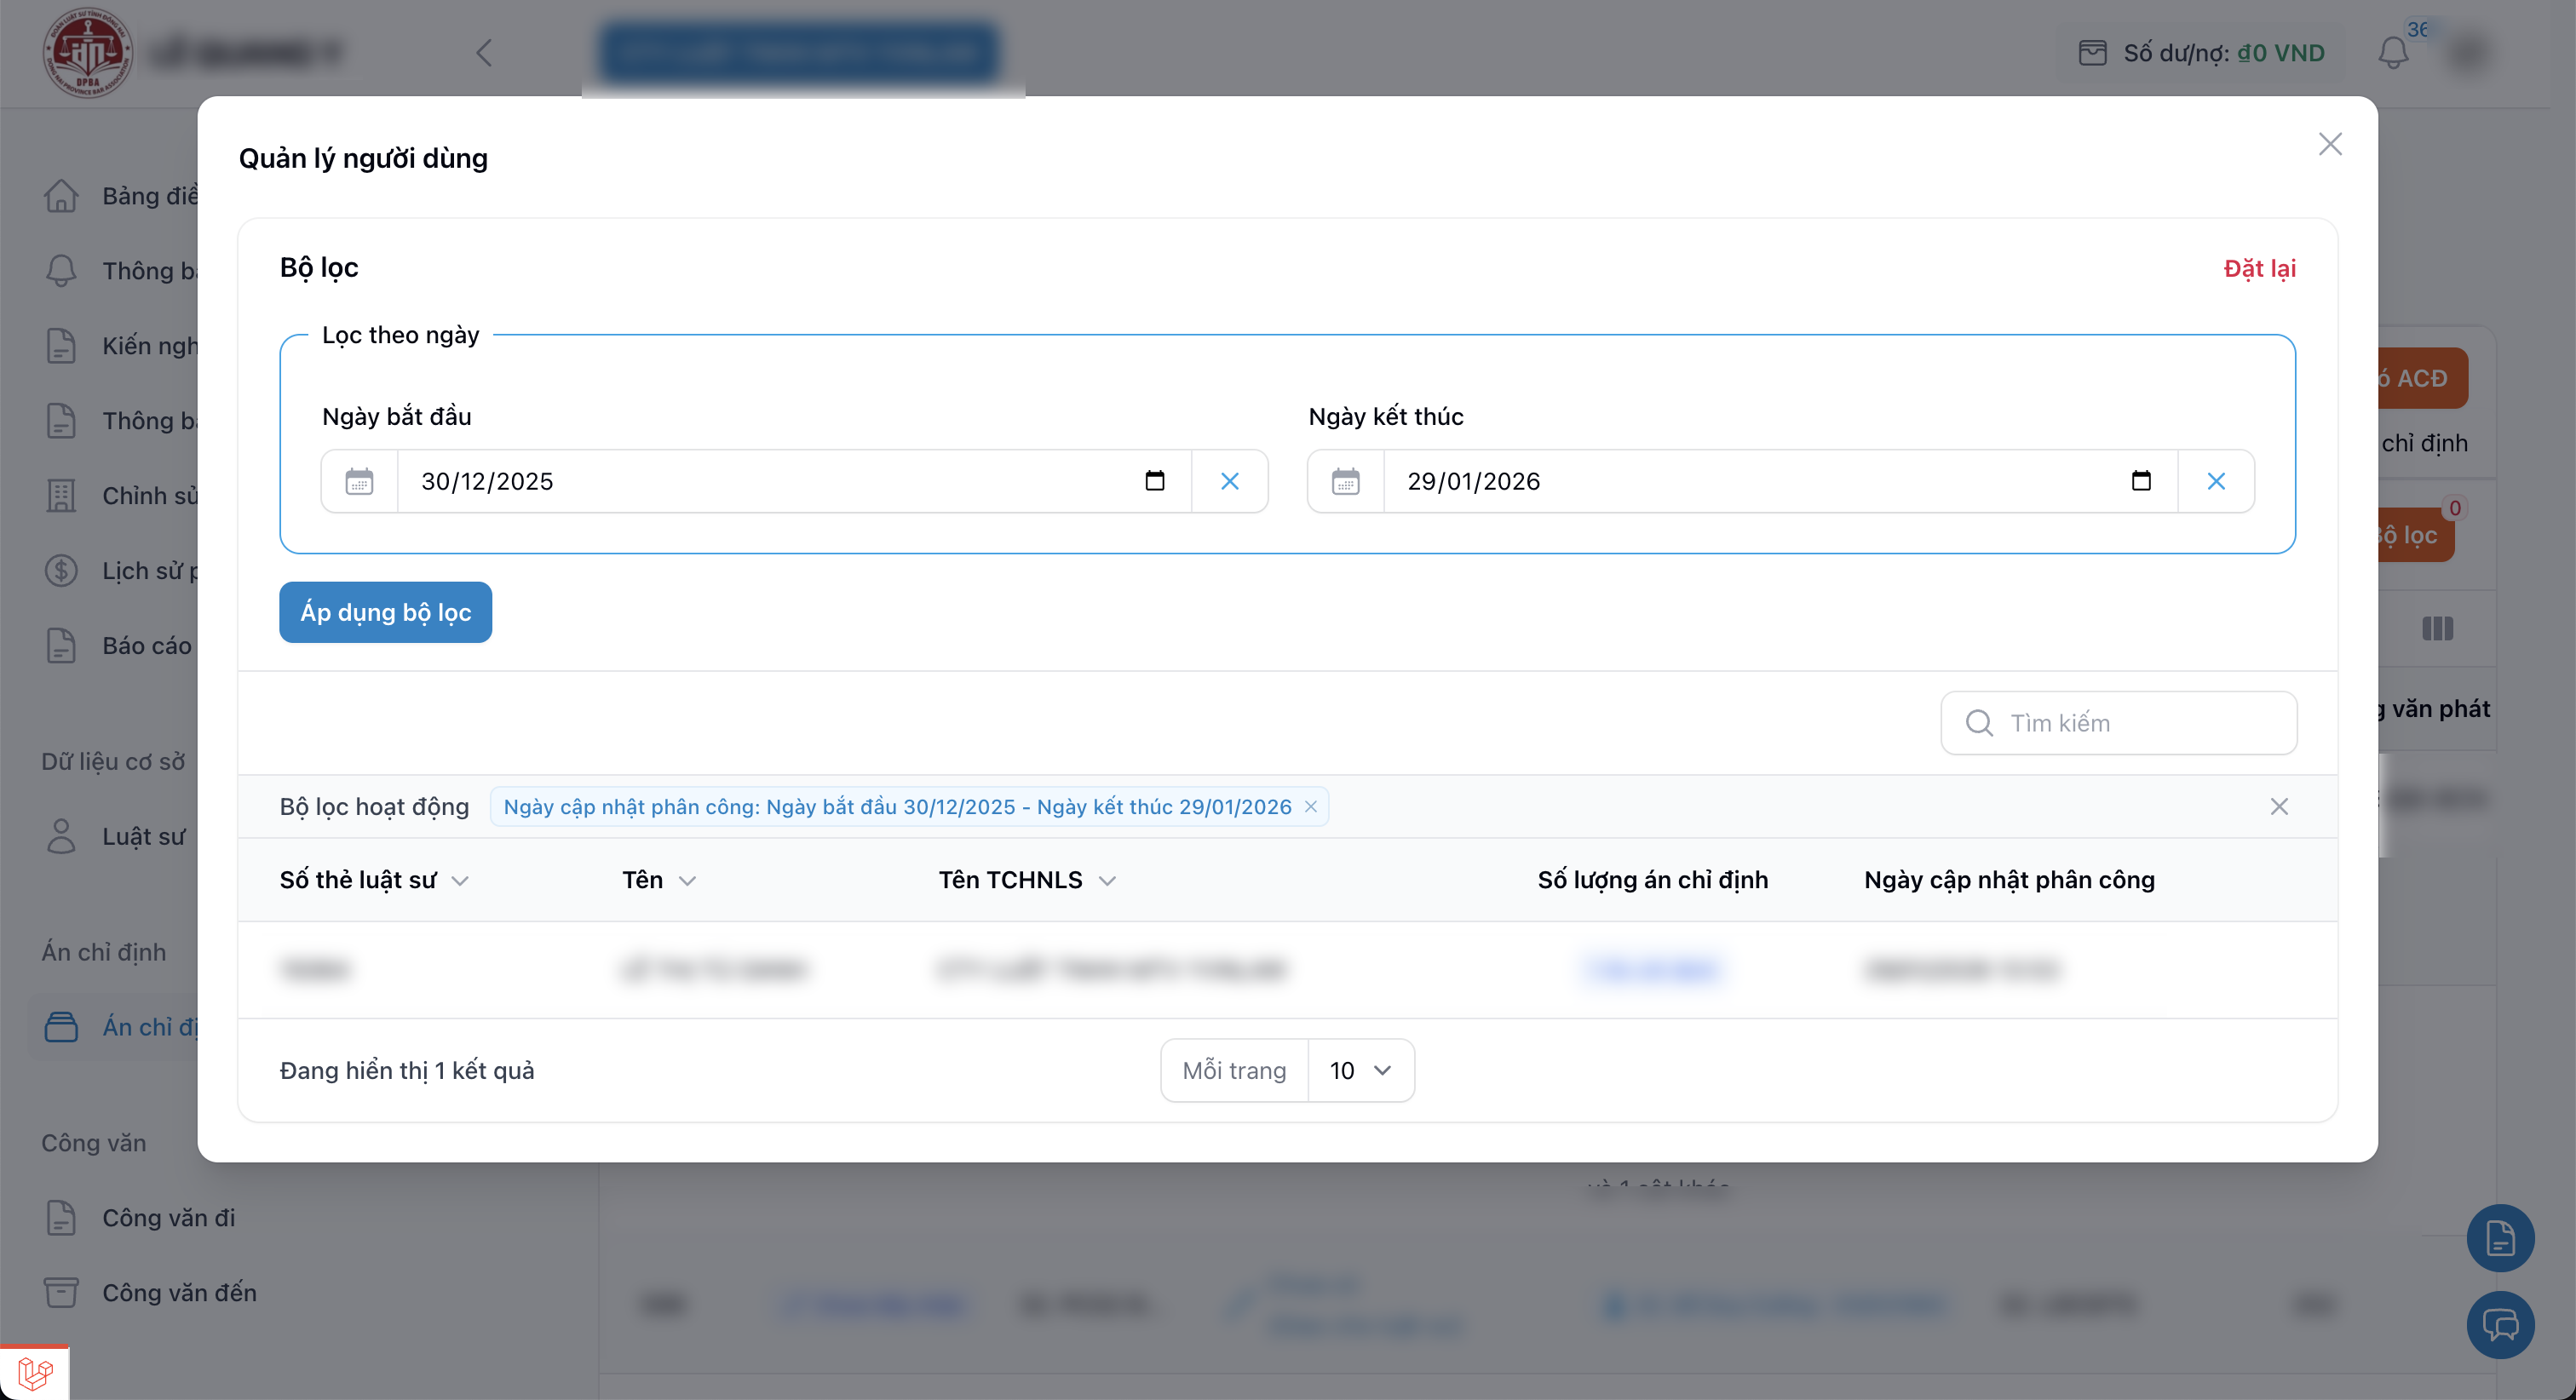
Task: Open Công văn đến menu item
Action: 179,1292
